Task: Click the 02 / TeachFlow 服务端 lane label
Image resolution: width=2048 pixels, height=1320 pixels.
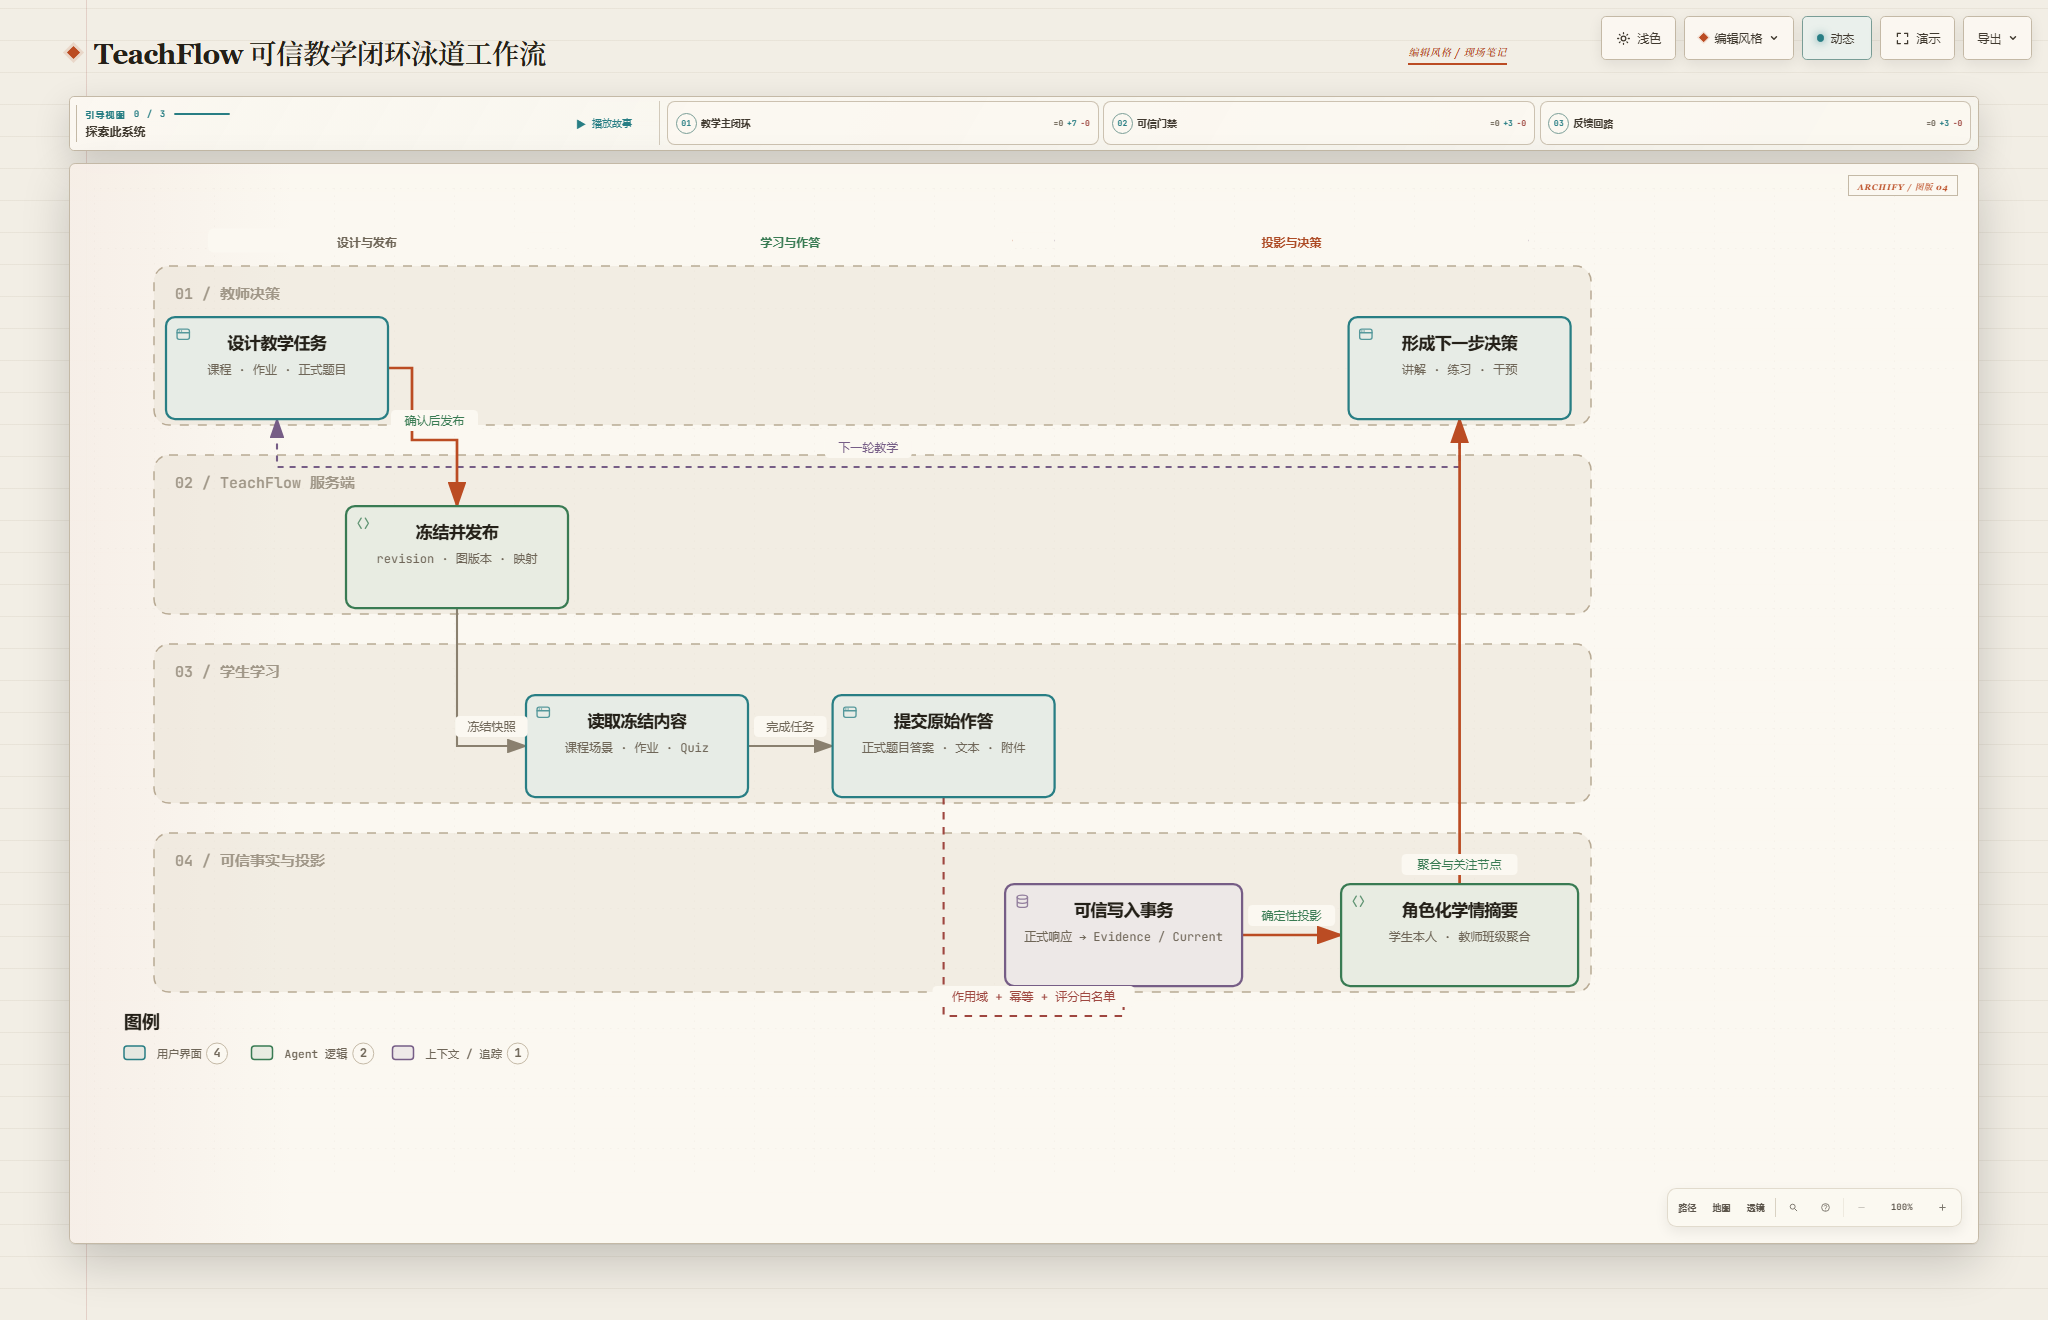Action: pos(264,483)
